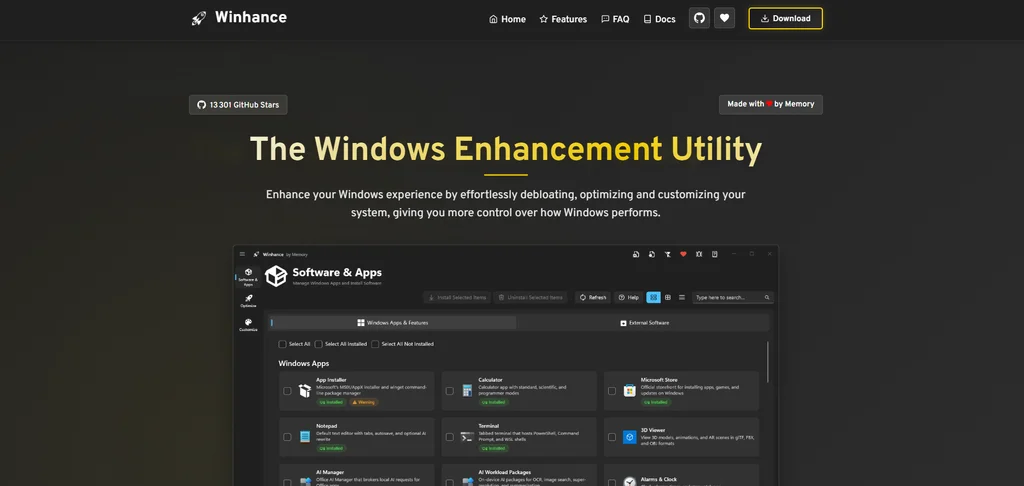Tick the Microsoft Store checkbox
The height and width of the screenshot is (486, 1024).
tap(612, 391)
